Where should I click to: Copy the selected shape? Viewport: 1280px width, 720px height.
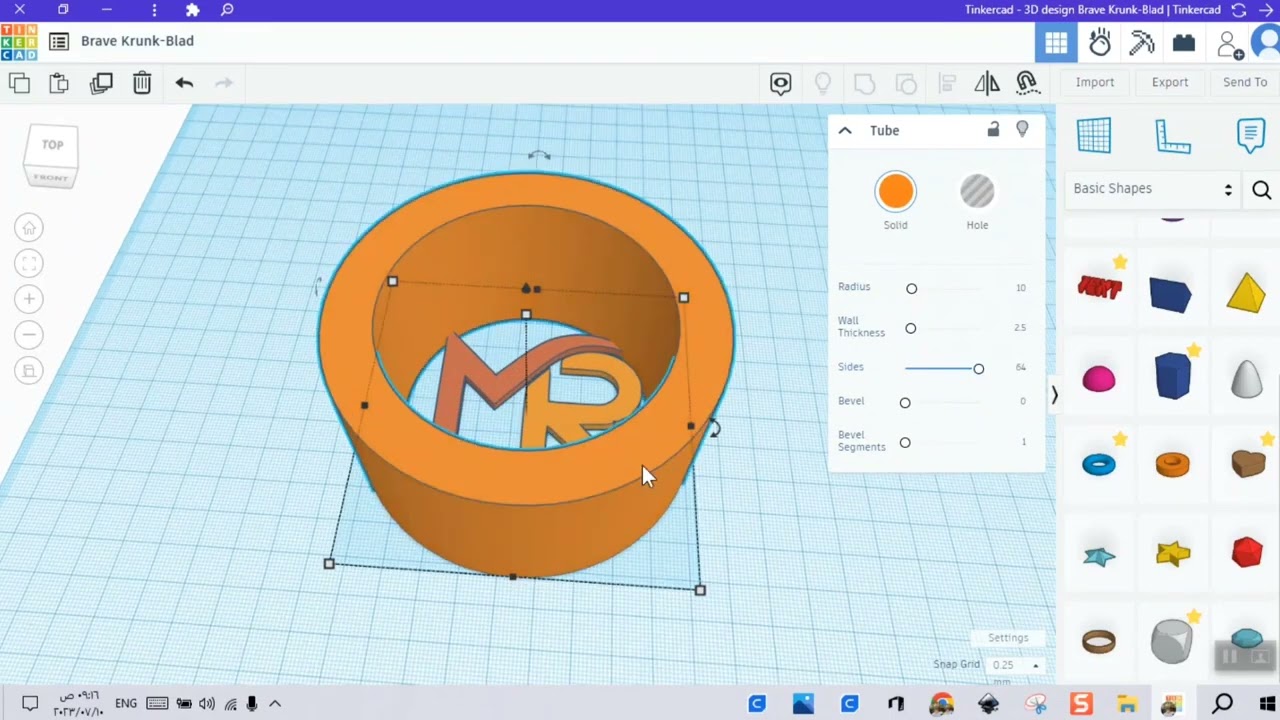click(19, 83)
